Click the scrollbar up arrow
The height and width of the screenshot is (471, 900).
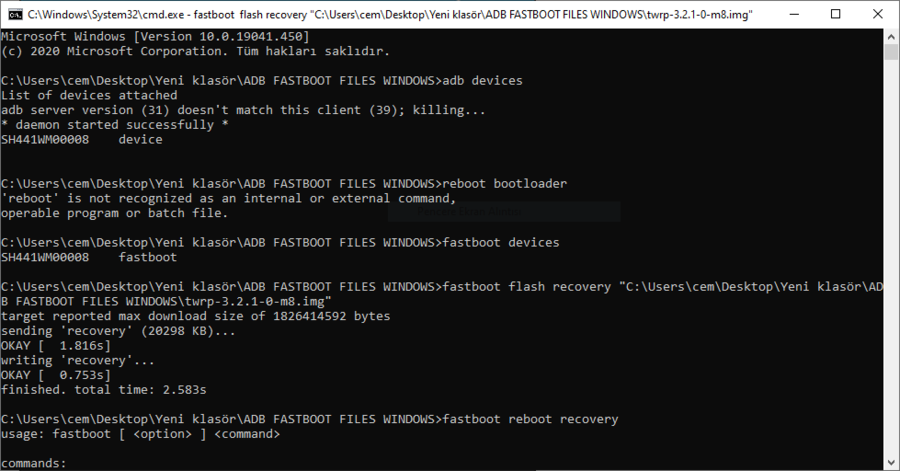pos(890,35)
